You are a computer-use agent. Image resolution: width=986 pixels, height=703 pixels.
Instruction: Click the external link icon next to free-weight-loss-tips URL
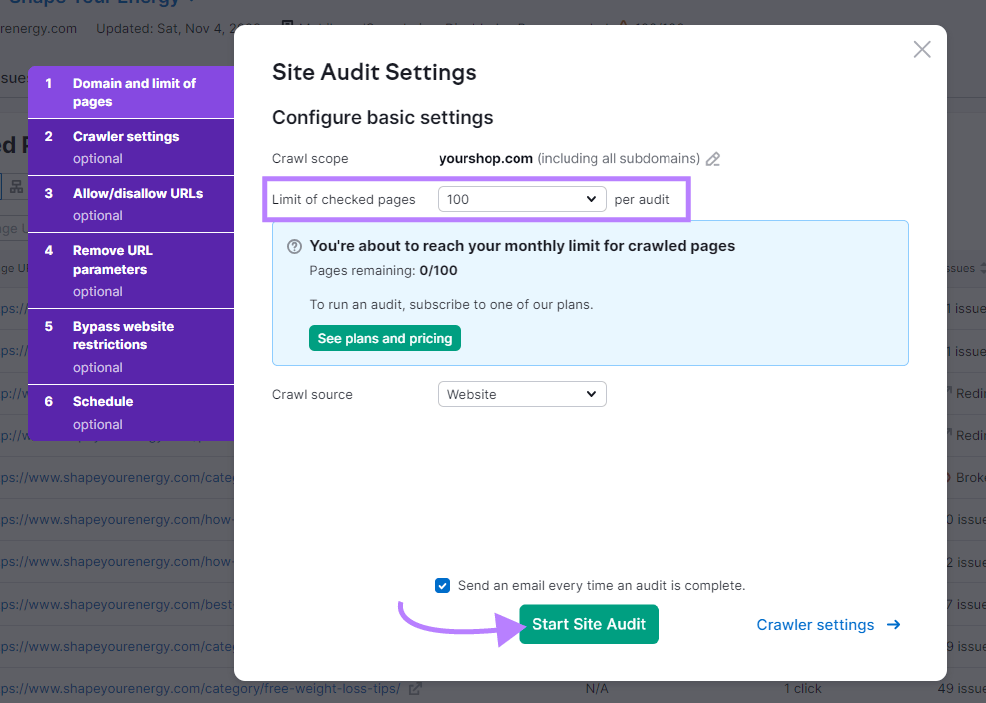tap(417, 689)
